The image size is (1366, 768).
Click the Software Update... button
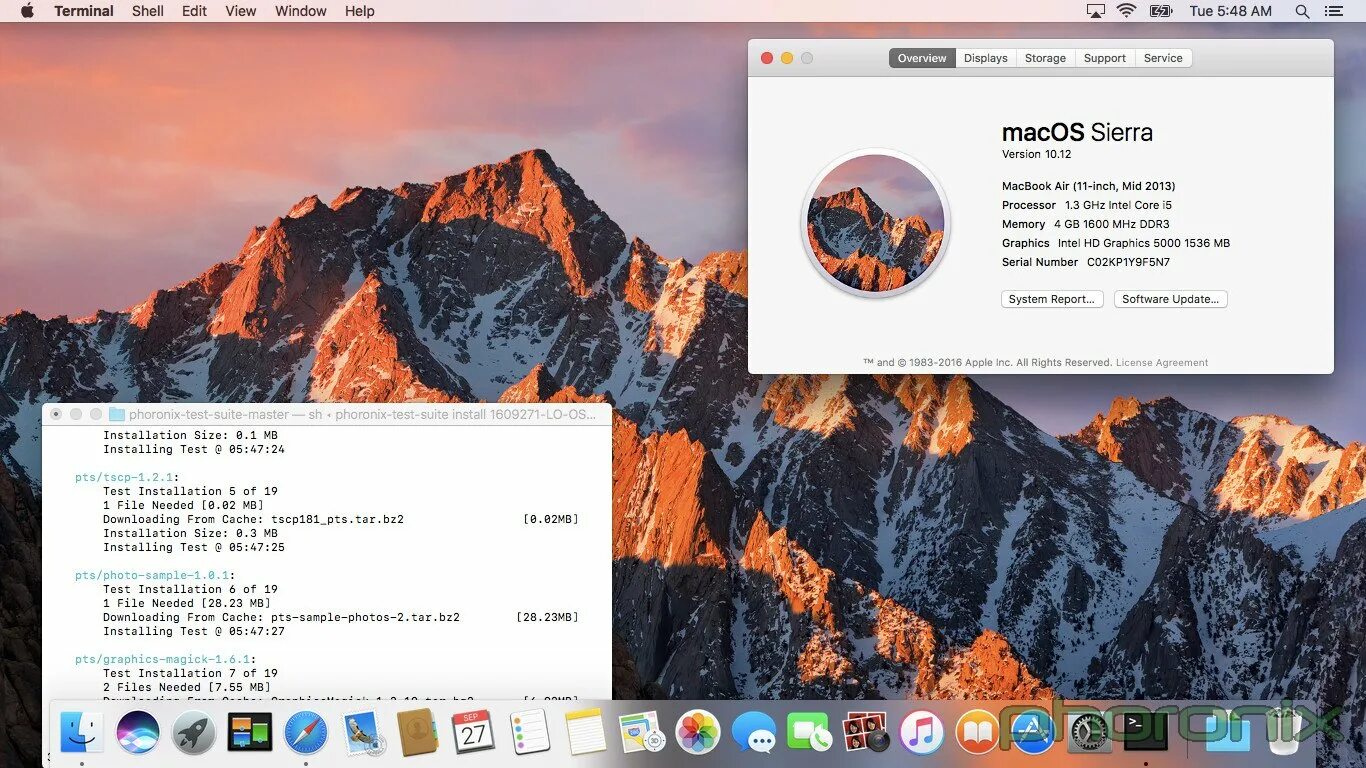(1170, 299)
